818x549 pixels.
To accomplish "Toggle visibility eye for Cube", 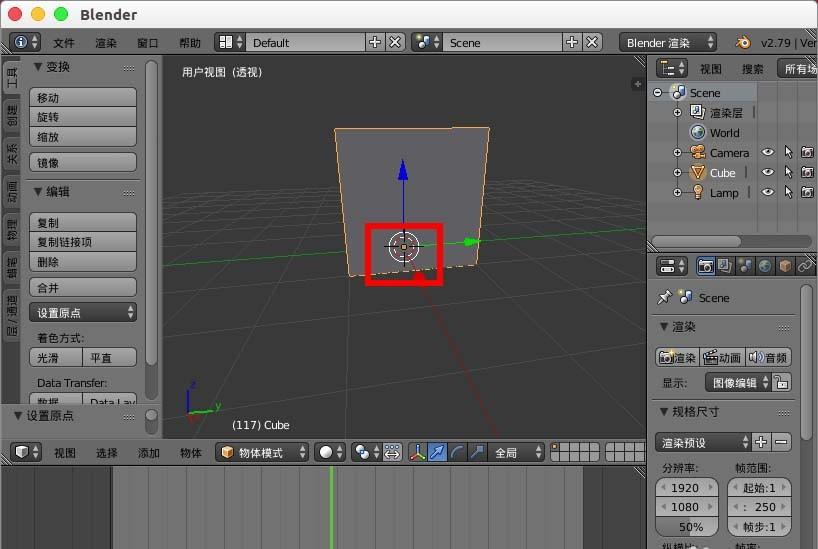I will coord(767,172).
